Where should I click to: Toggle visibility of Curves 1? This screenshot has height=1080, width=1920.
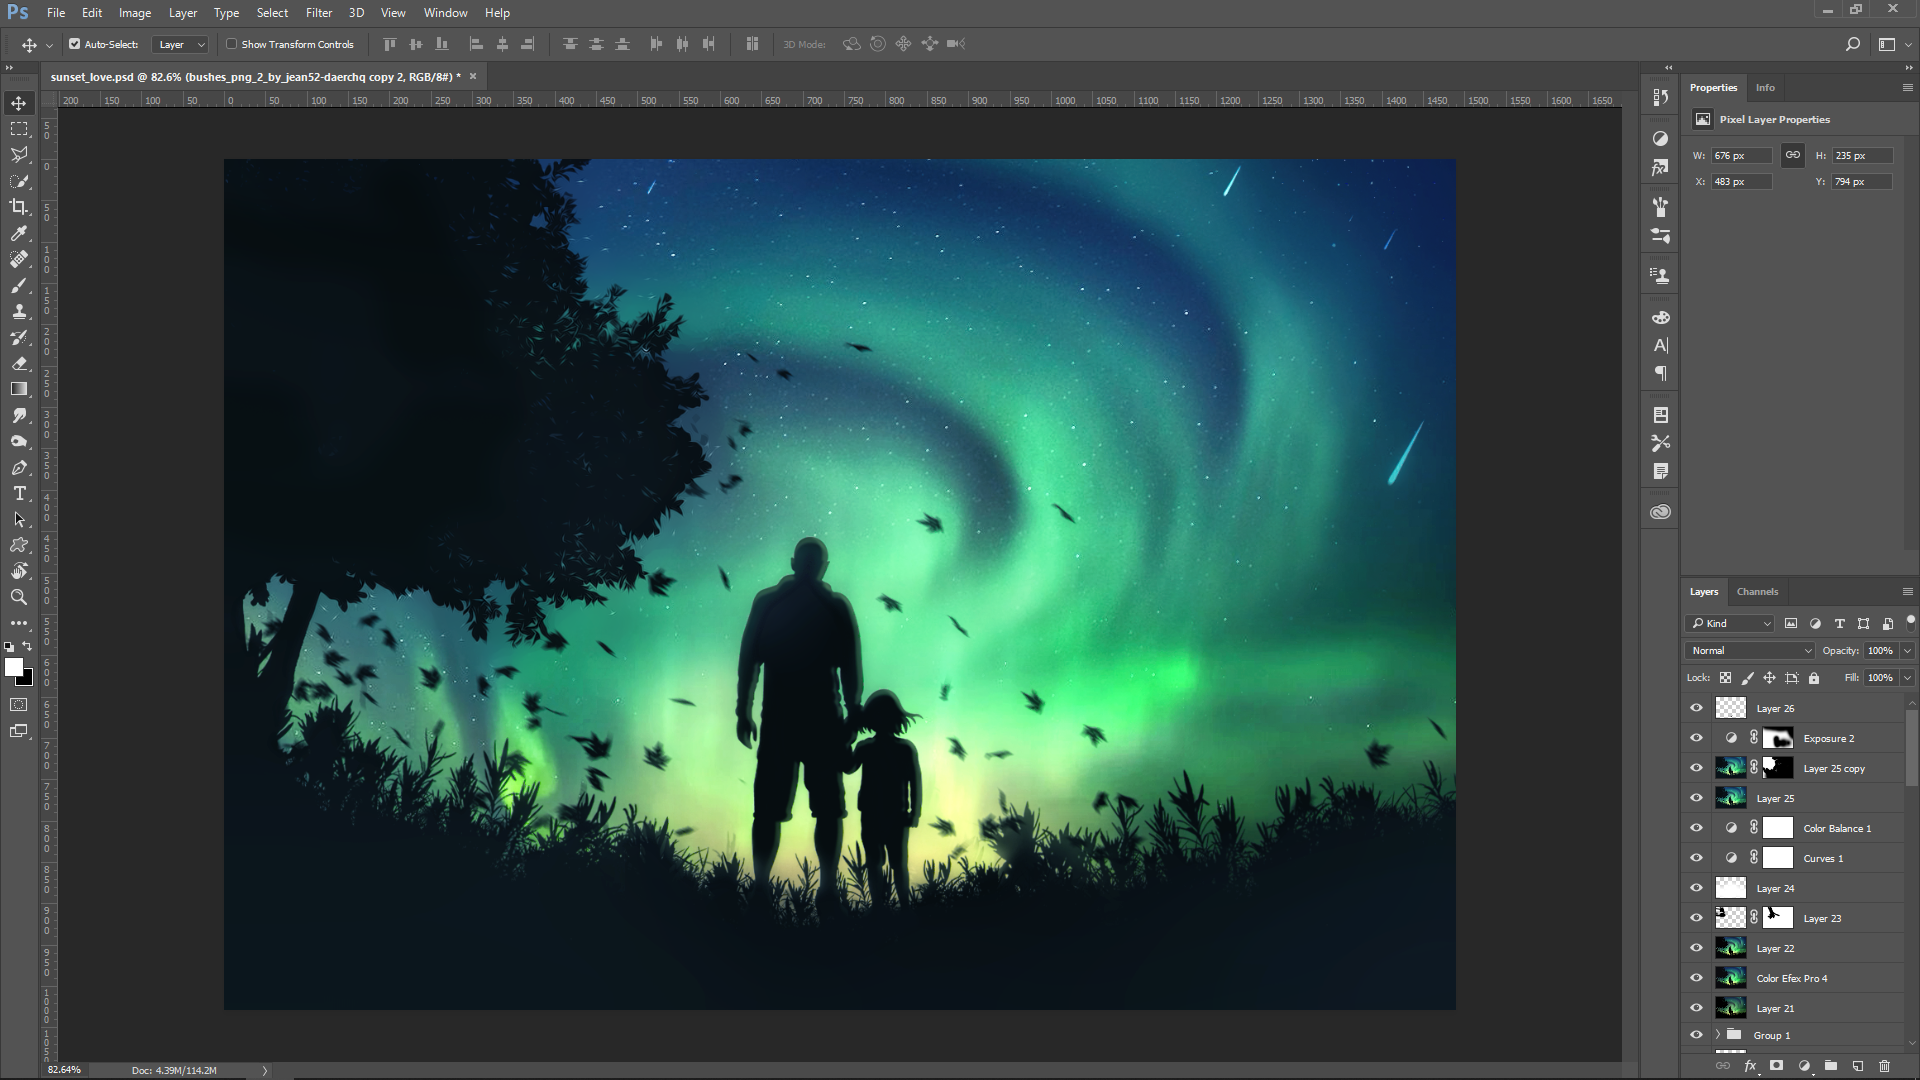(1696, 858)
